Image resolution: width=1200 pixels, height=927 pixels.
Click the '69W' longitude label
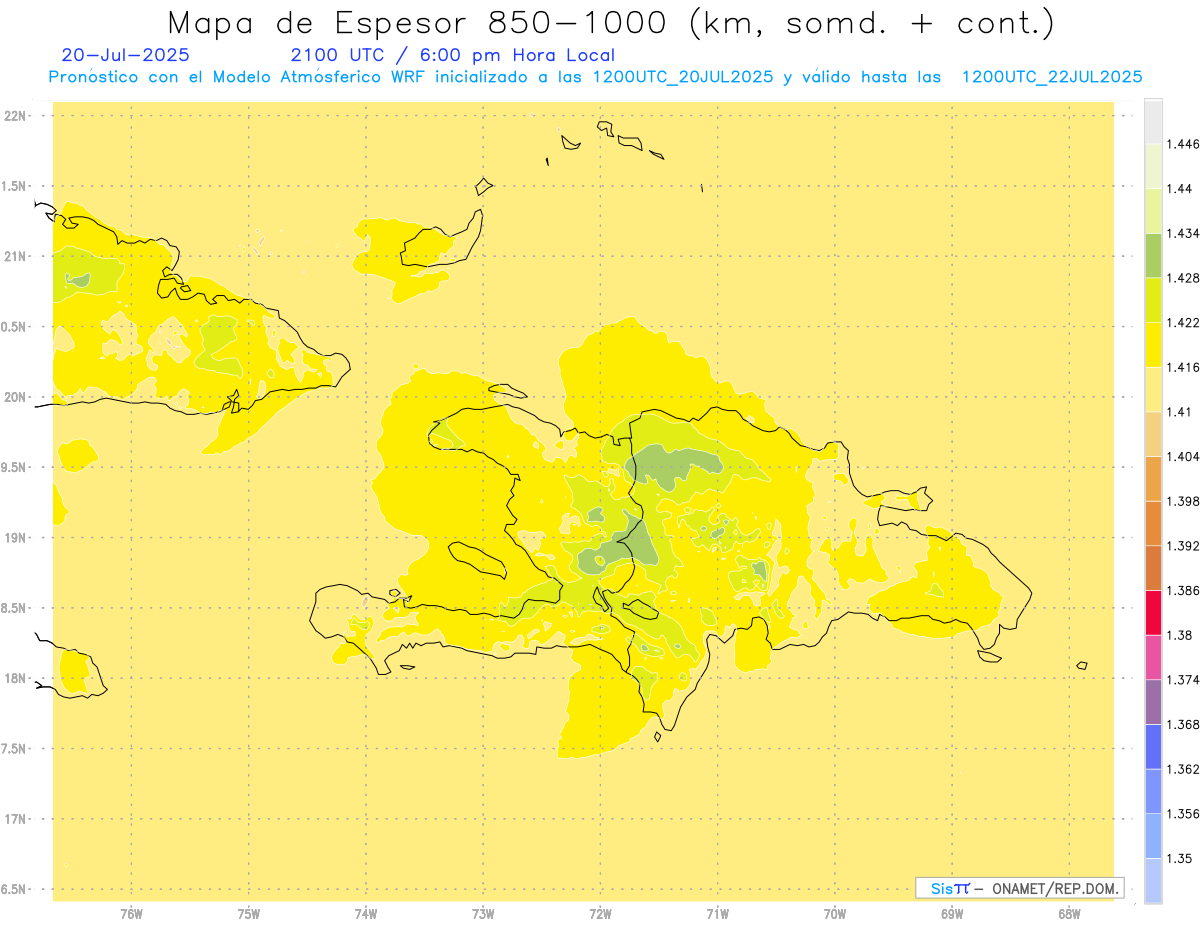point(952,913)
